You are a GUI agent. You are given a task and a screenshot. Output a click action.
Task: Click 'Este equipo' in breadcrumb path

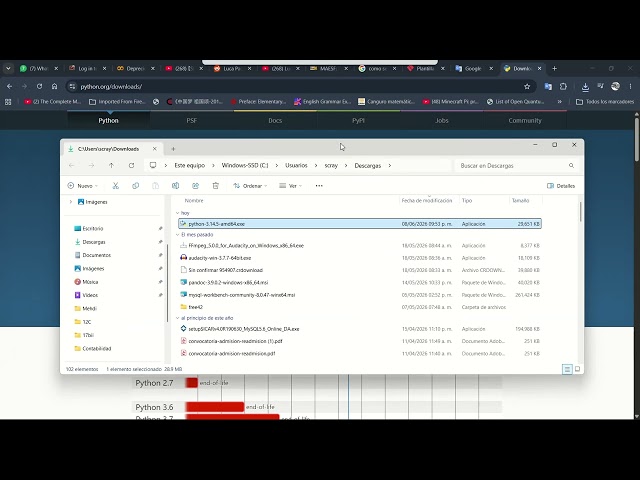pos(189,165)
